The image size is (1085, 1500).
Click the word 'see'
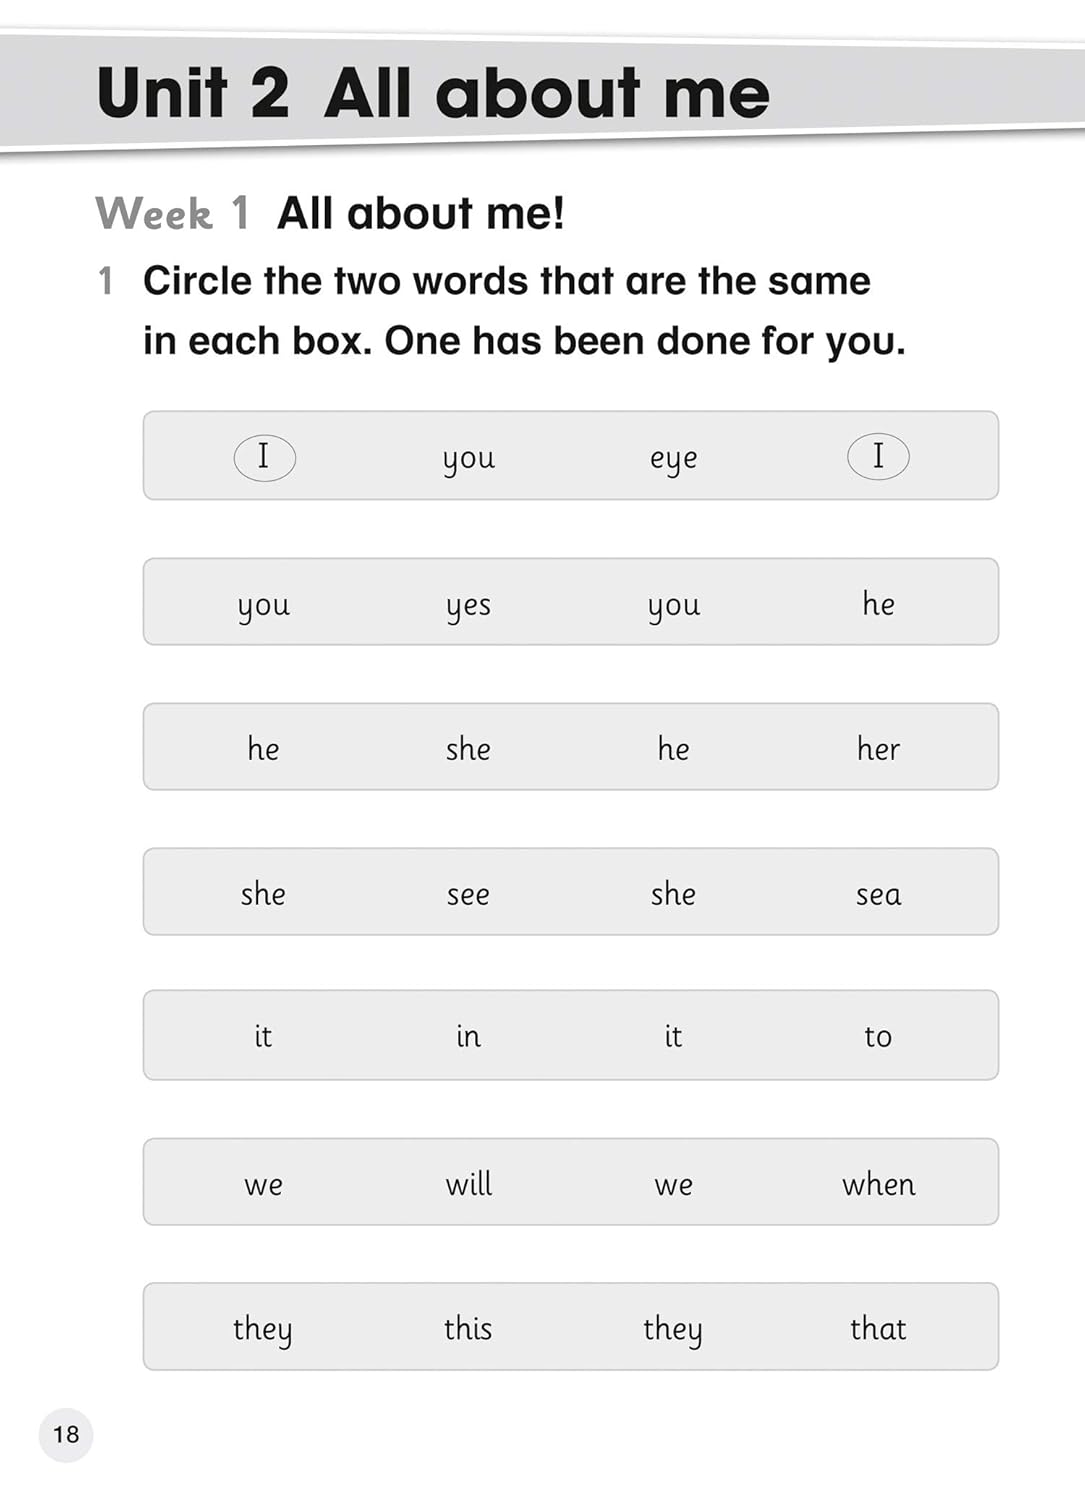click(468, 894)
